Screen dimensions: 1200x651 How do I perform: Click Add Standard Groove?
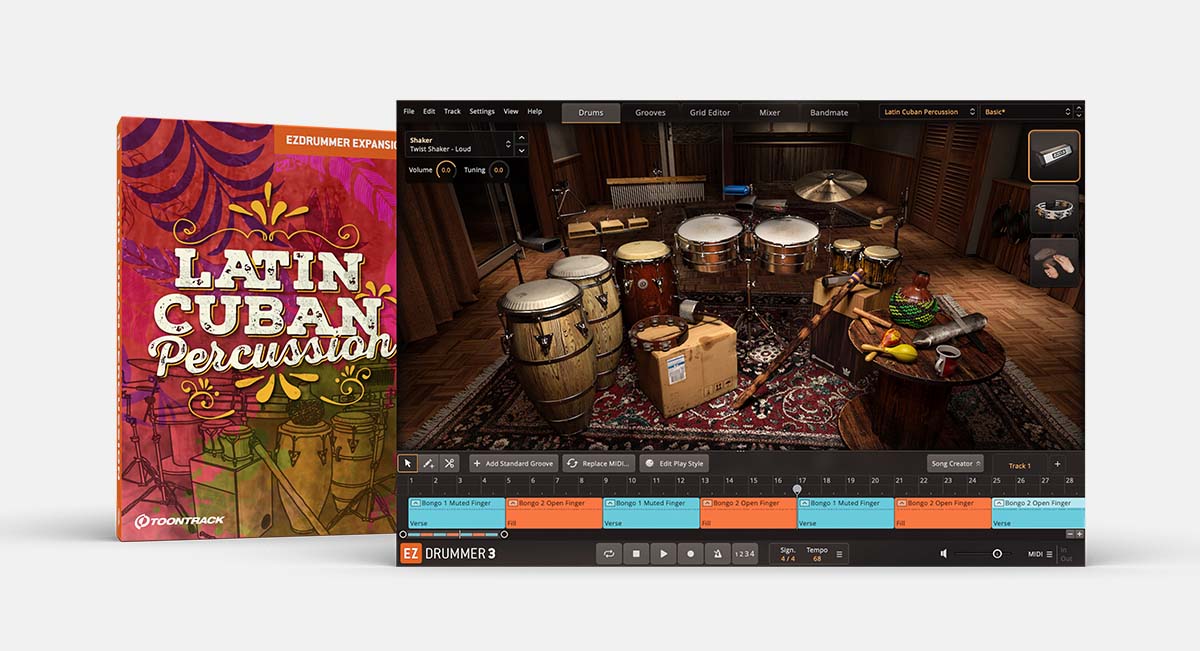(x=513, y=462)
